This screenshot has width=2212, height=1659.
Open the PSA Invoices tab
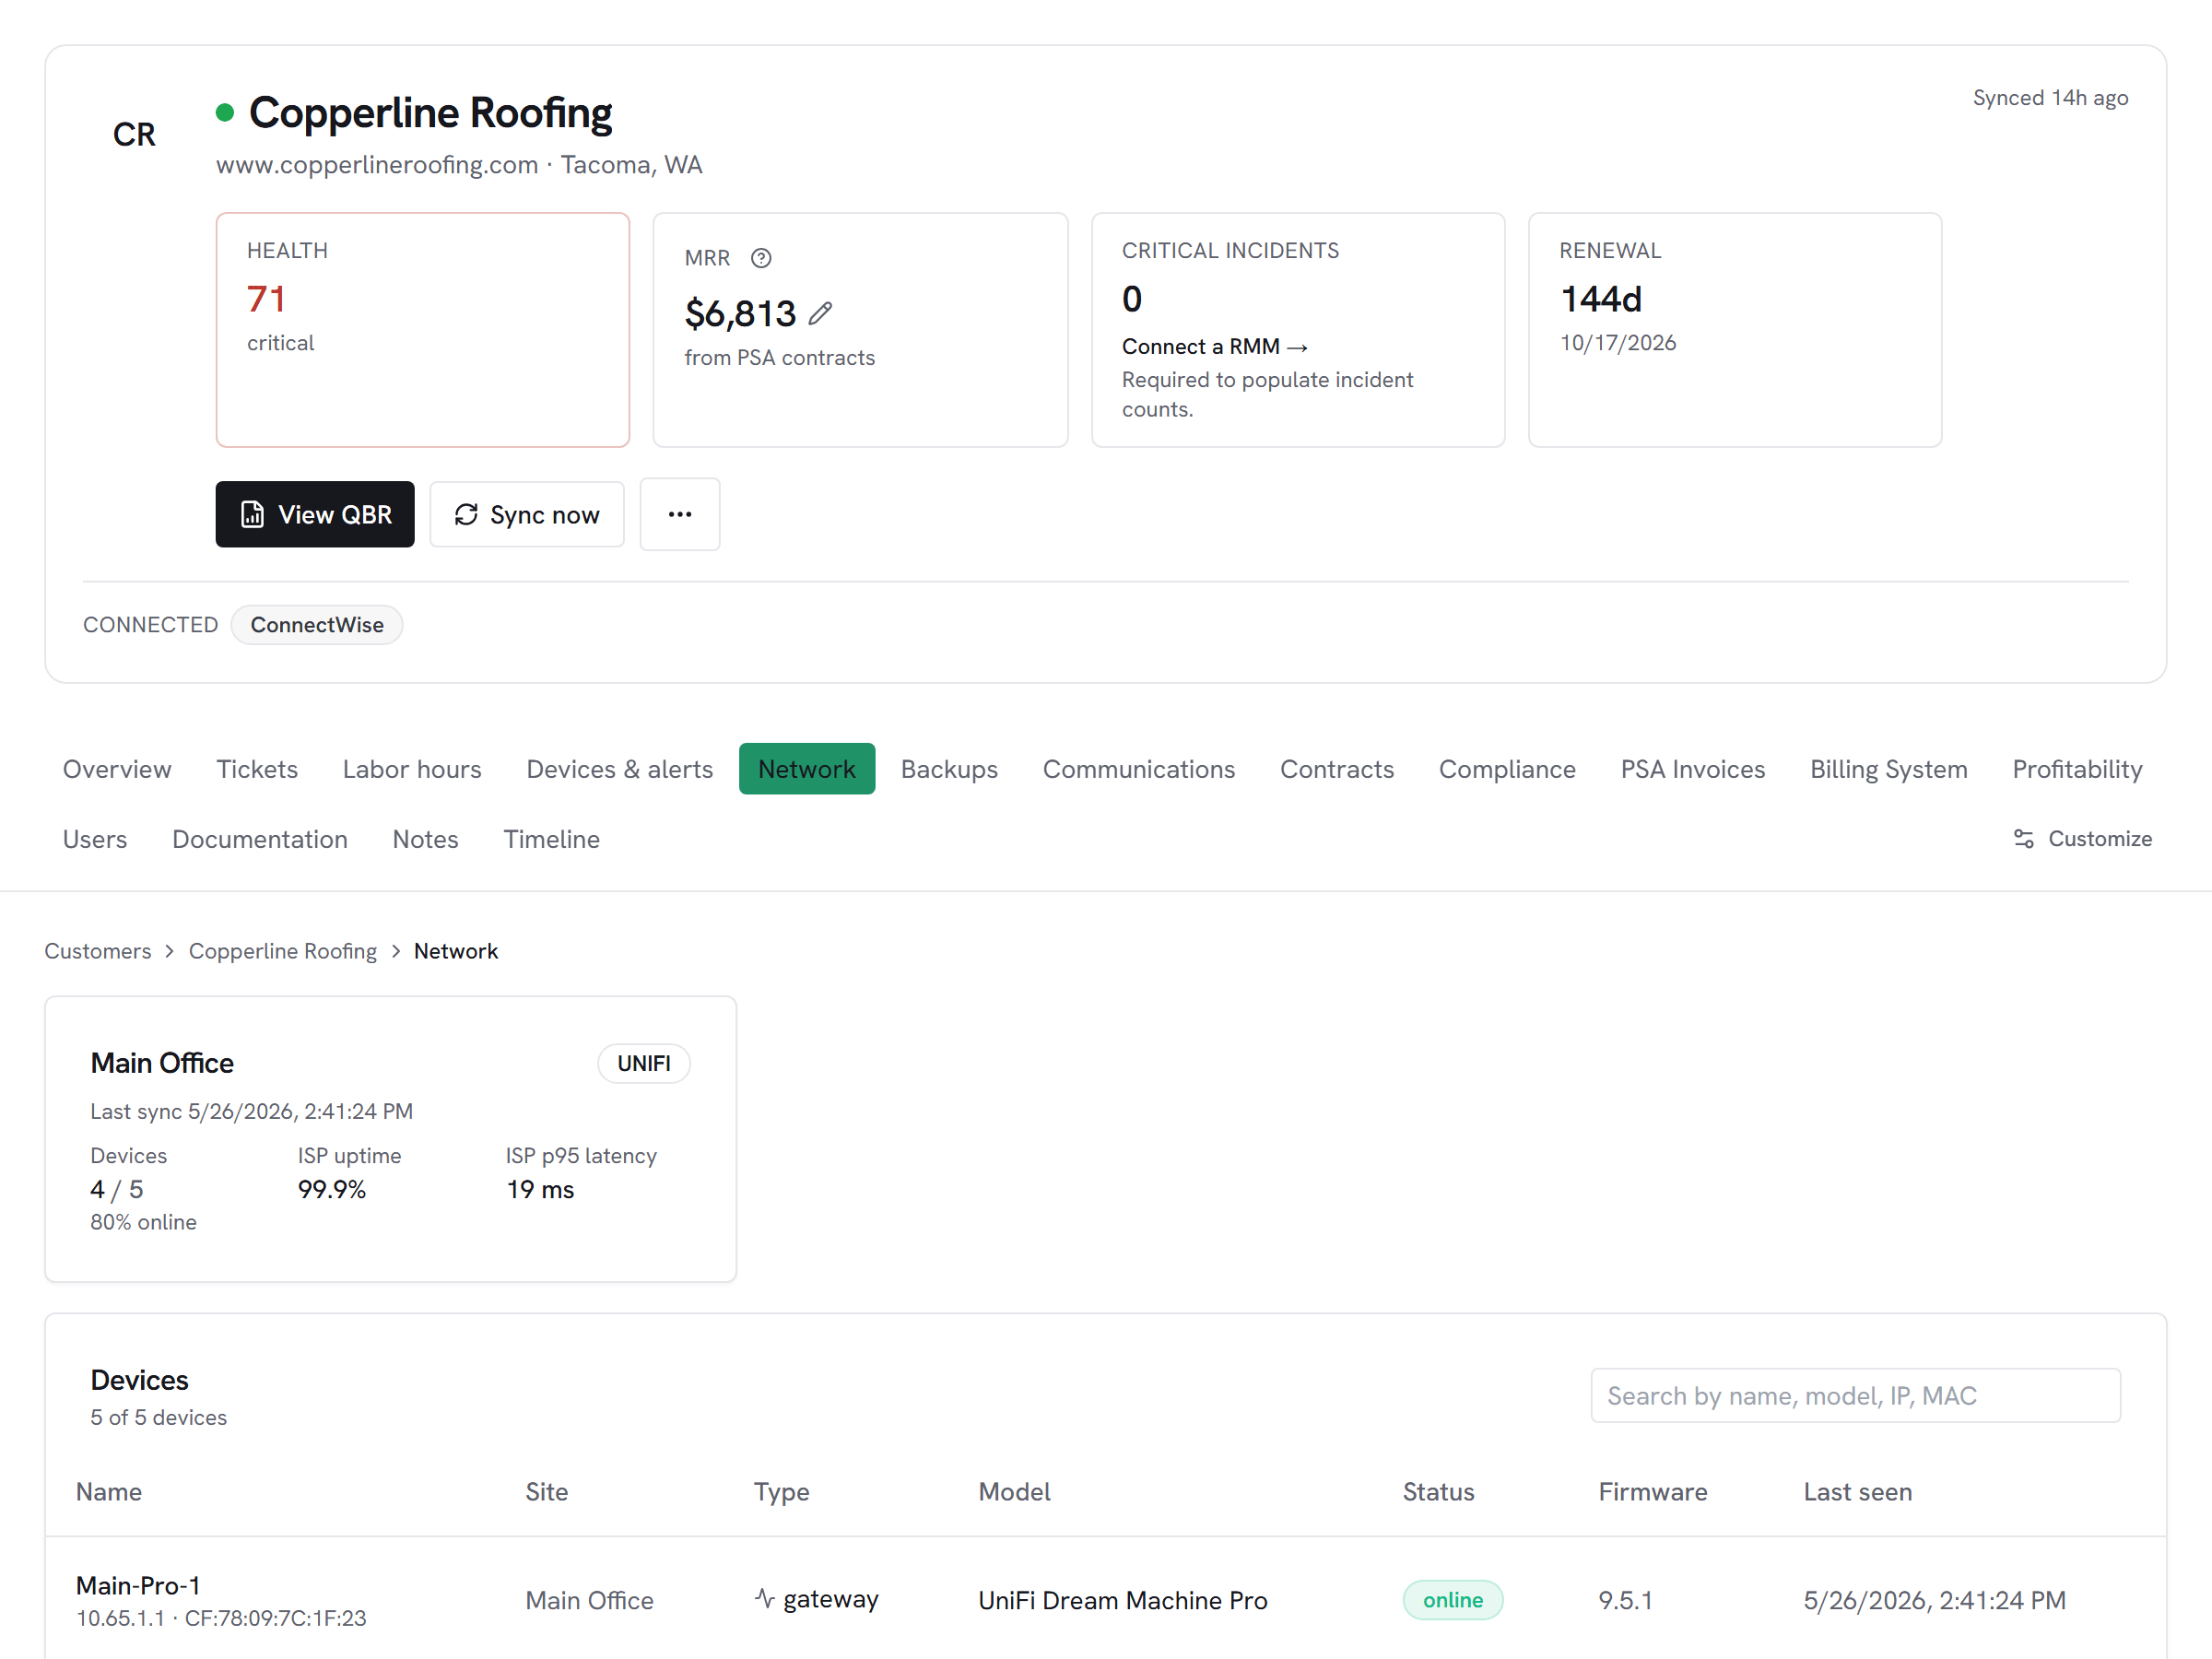point(1693,768)
